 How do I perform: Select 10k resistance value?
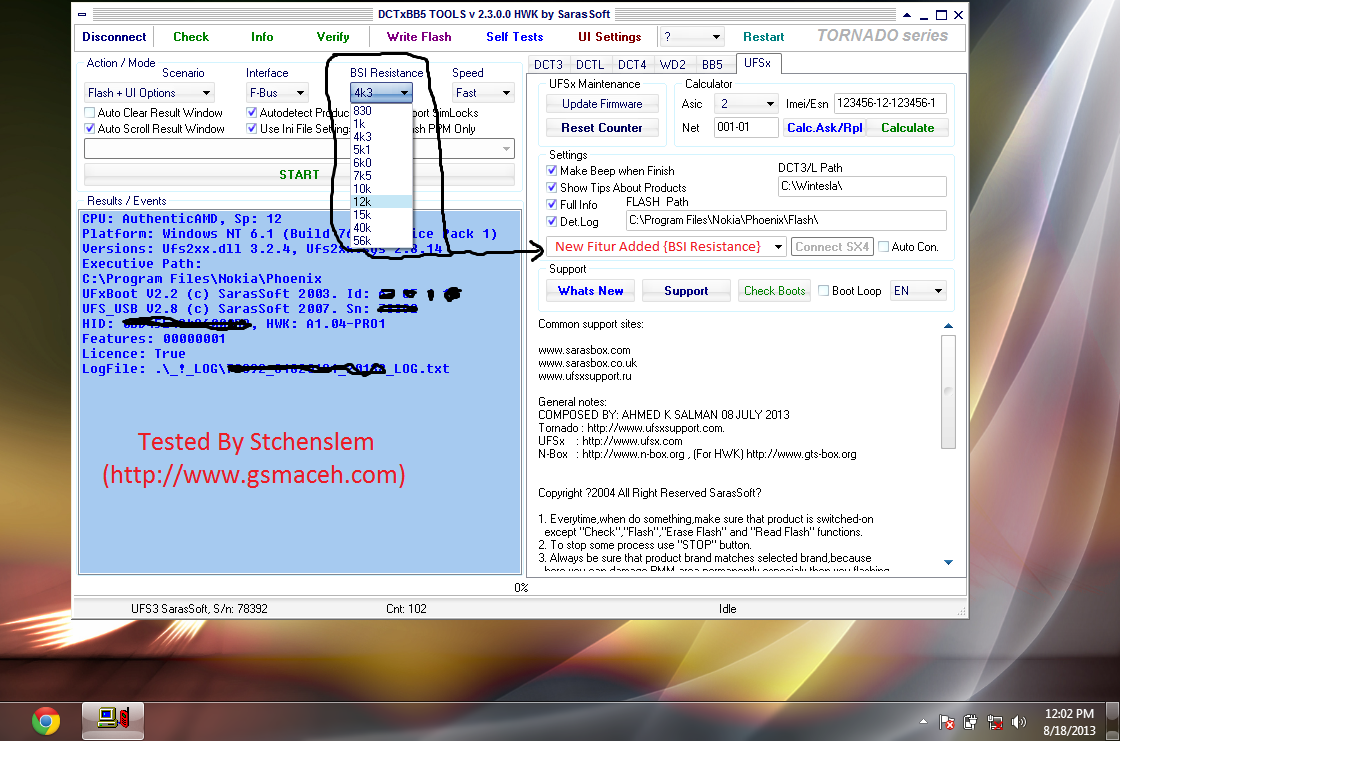click(x=381, y=189)
